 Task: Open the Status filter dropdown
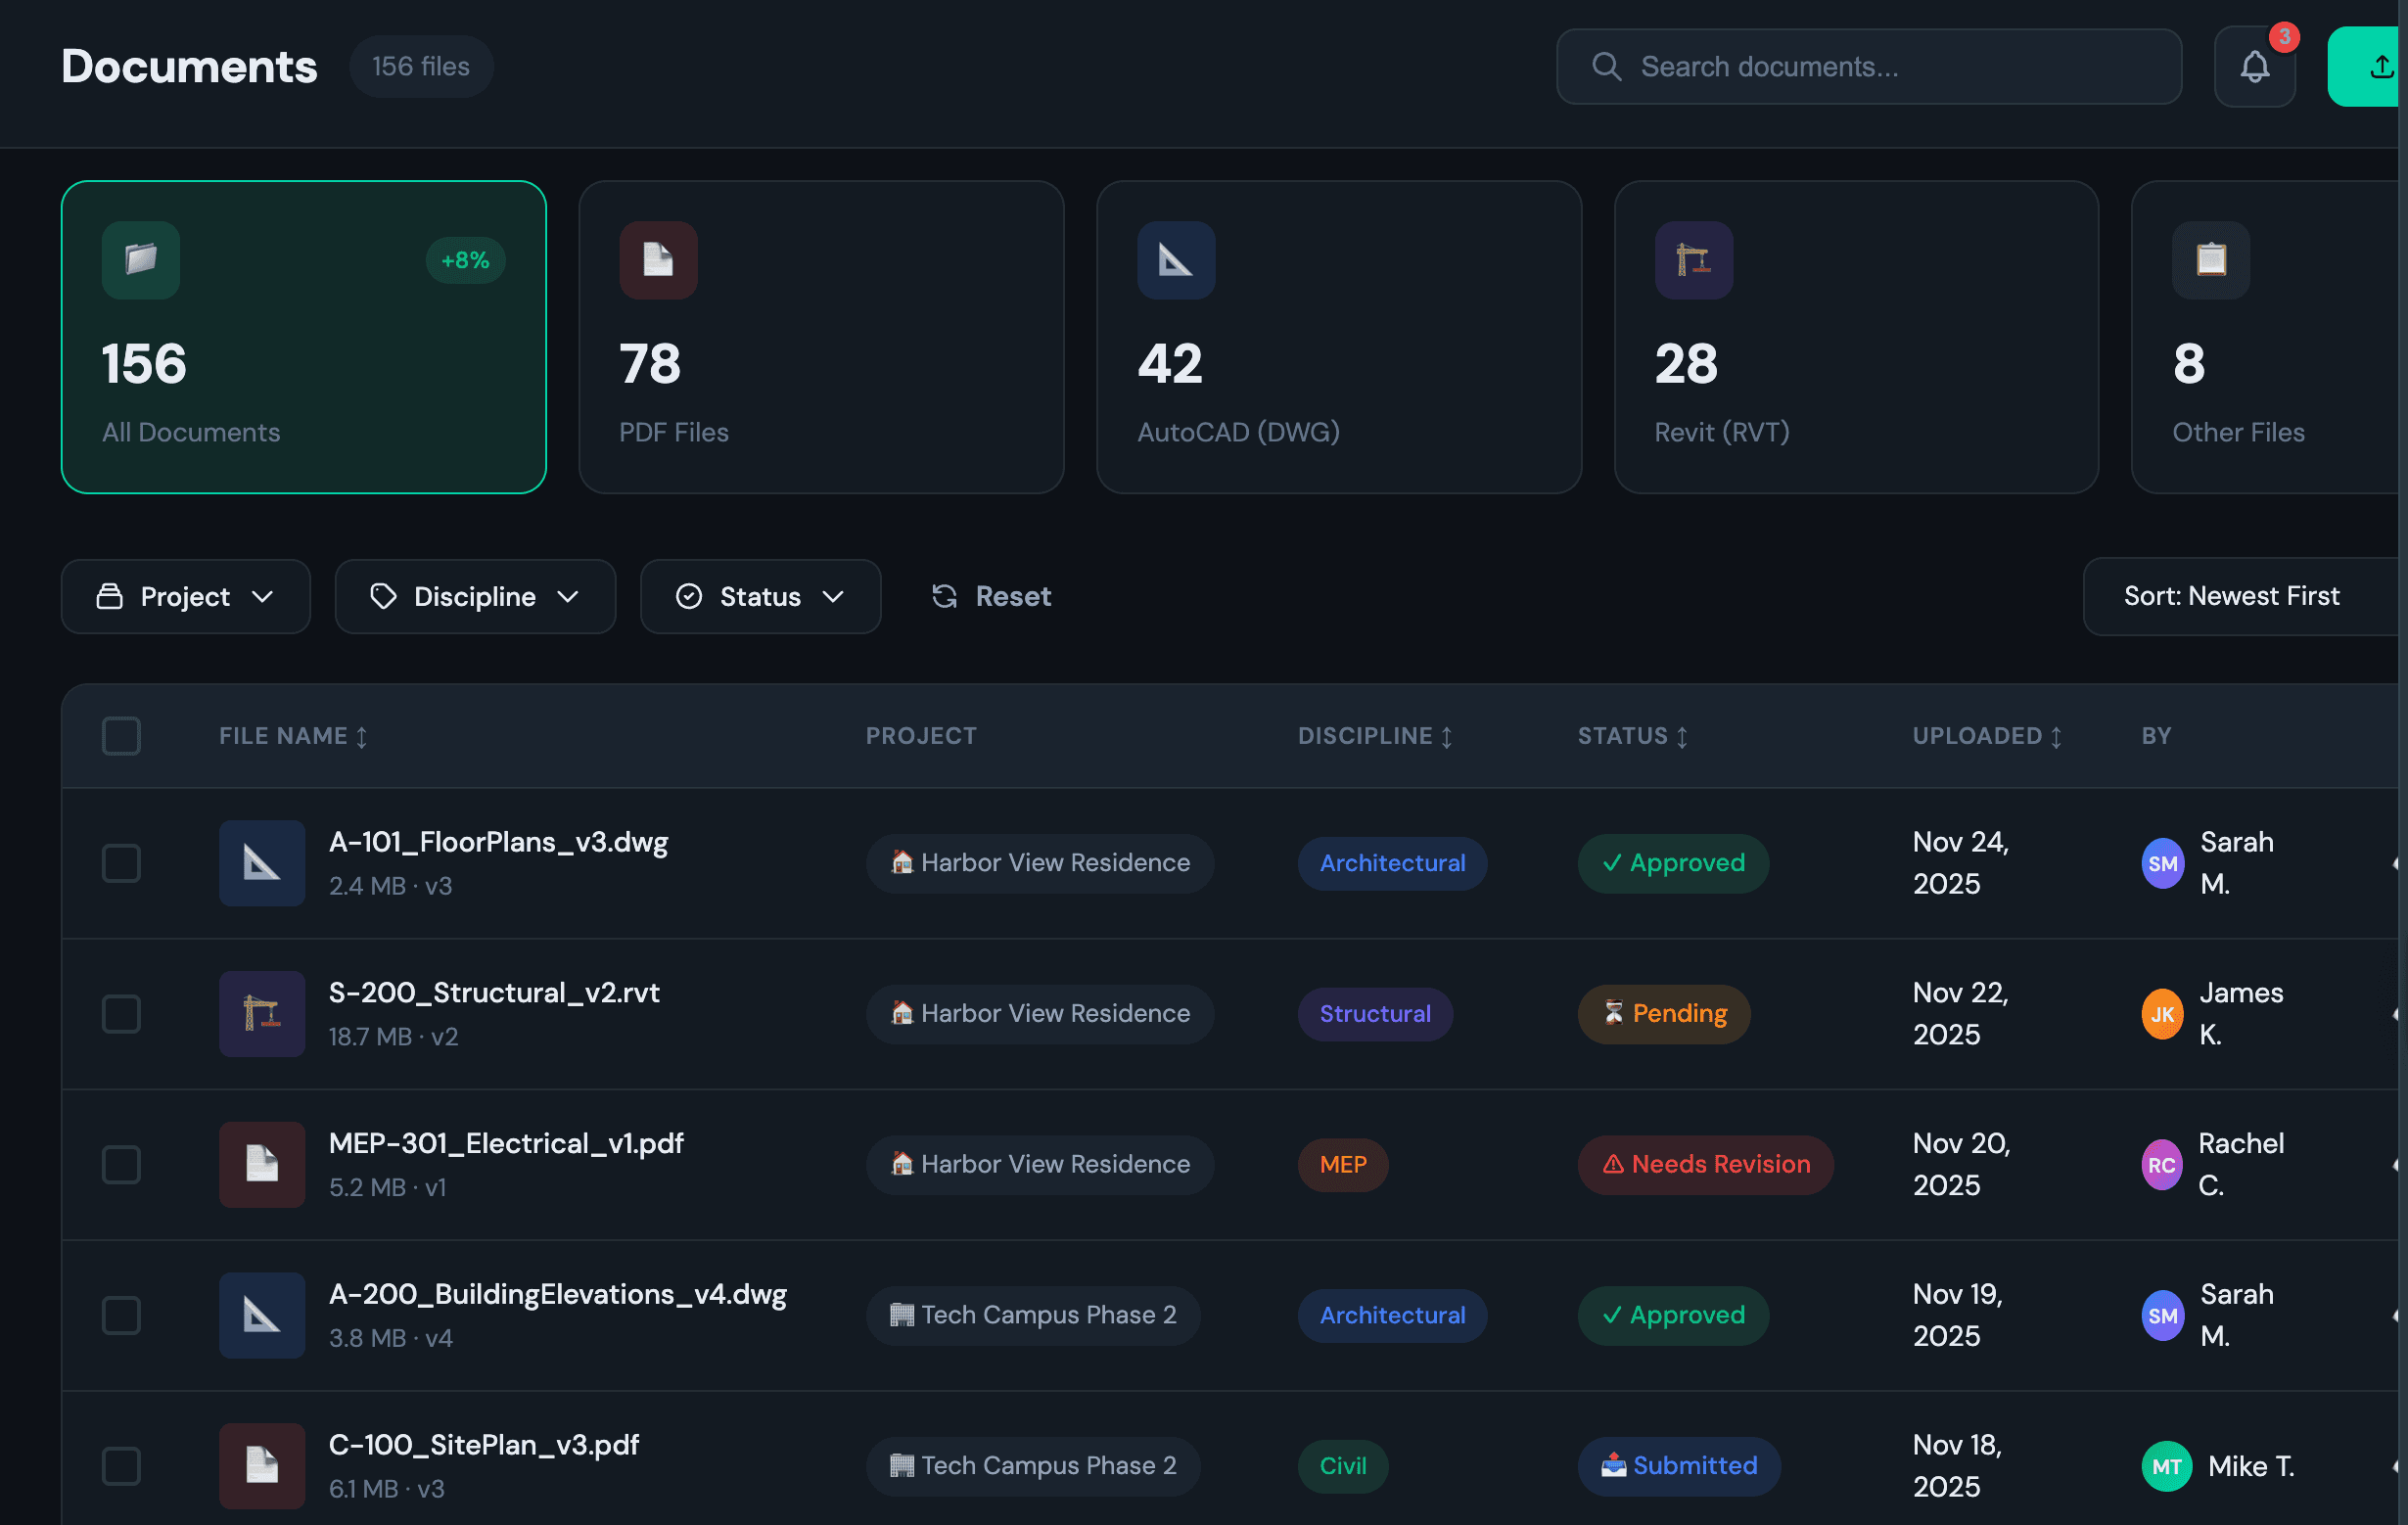click(760, 597)
